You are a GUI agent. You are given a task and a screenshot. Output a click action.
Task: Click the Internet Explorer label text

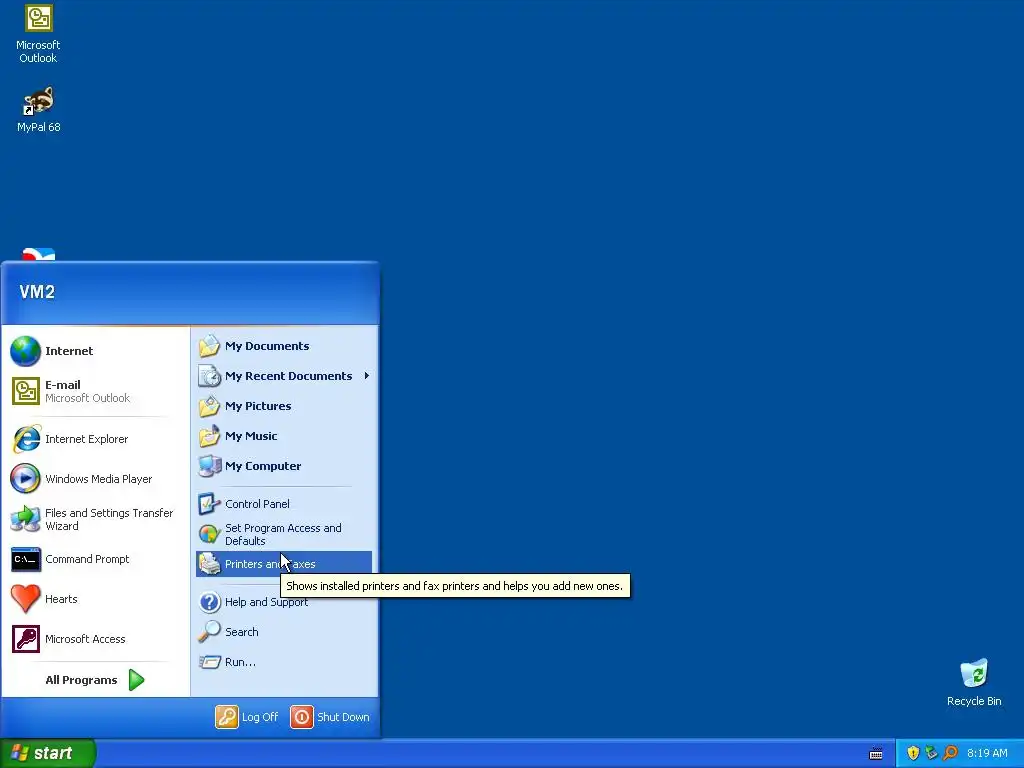click(86, 439)
